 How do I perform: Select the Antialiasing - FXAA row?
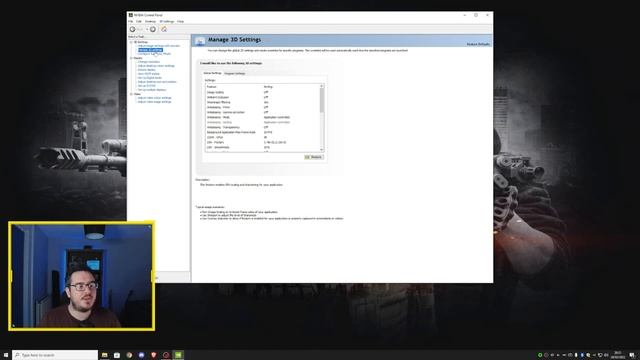tap(262, 107)
